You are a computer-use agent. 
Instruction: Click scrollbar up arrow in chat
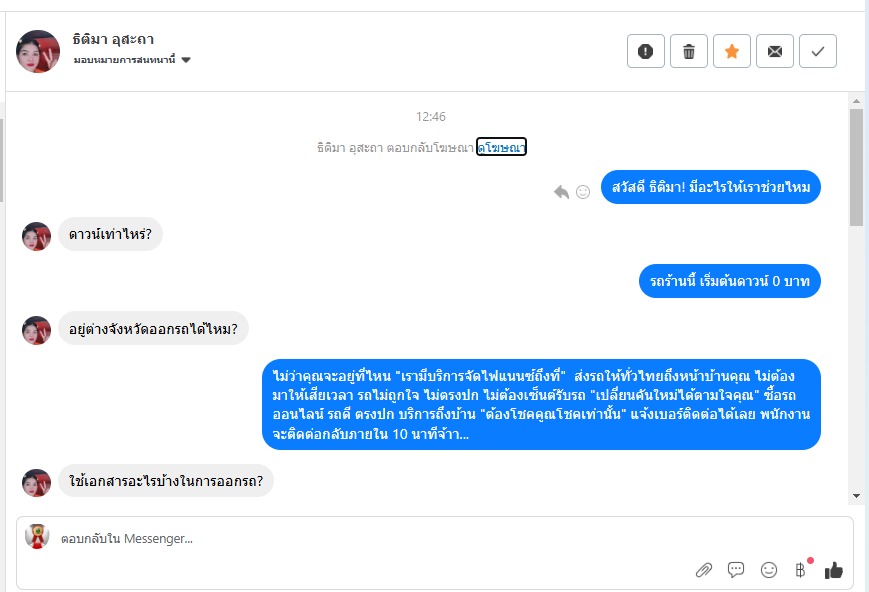(856, 101)
